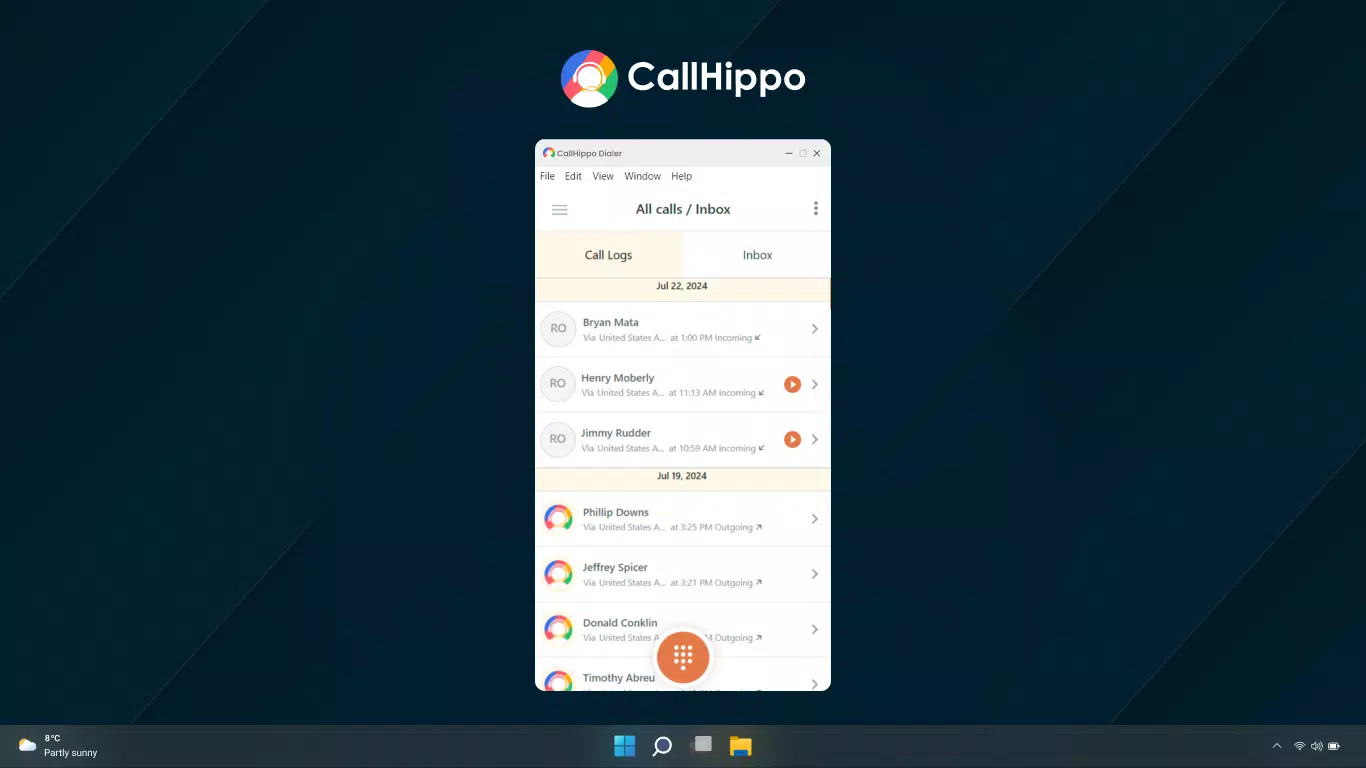Show hidden system tray icons
This screenshot has width=1366, height=768.
pos(1276,746)
